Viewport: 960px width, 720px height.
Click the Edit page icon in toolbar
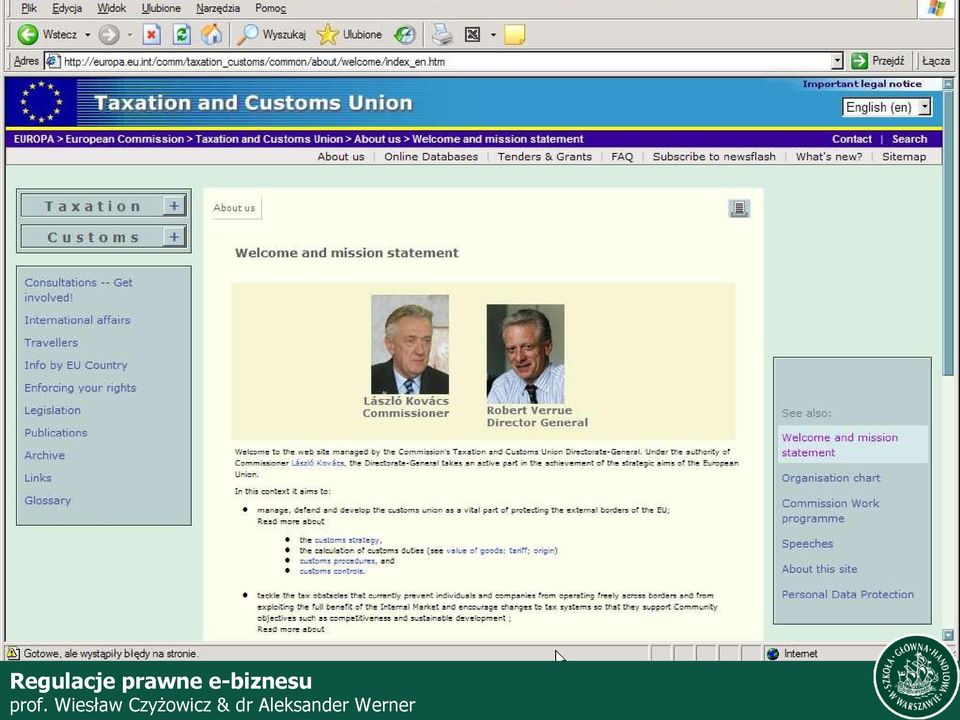(x=472, y=34)
